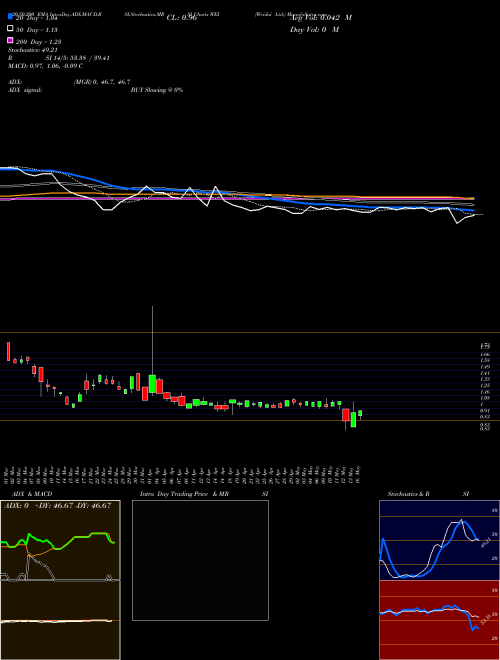Click the "20 Day - 1.04" legend text
500x660 pixels.
37,18
